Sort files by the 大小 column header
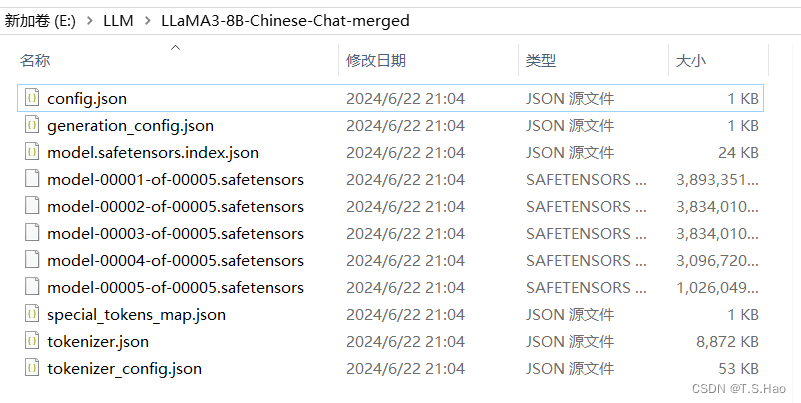801x403 pixels. pos(691,60)
